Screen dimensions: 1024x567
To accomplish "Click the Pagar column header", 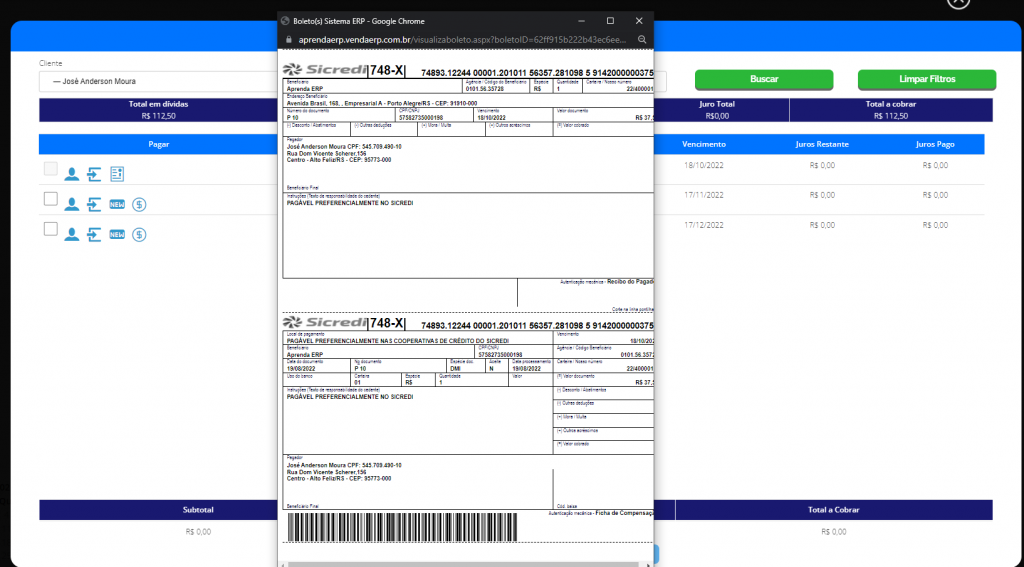I will click(159, 144).
